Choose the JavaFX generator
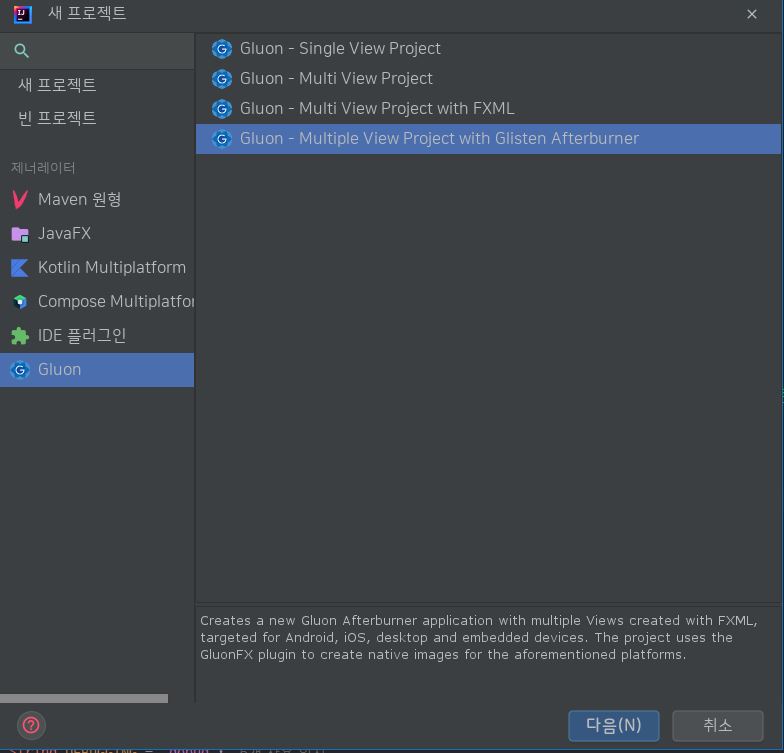Image resolution: width=784 pixels, height=753 pixels. pyautogui.click(x=97, y=234)
